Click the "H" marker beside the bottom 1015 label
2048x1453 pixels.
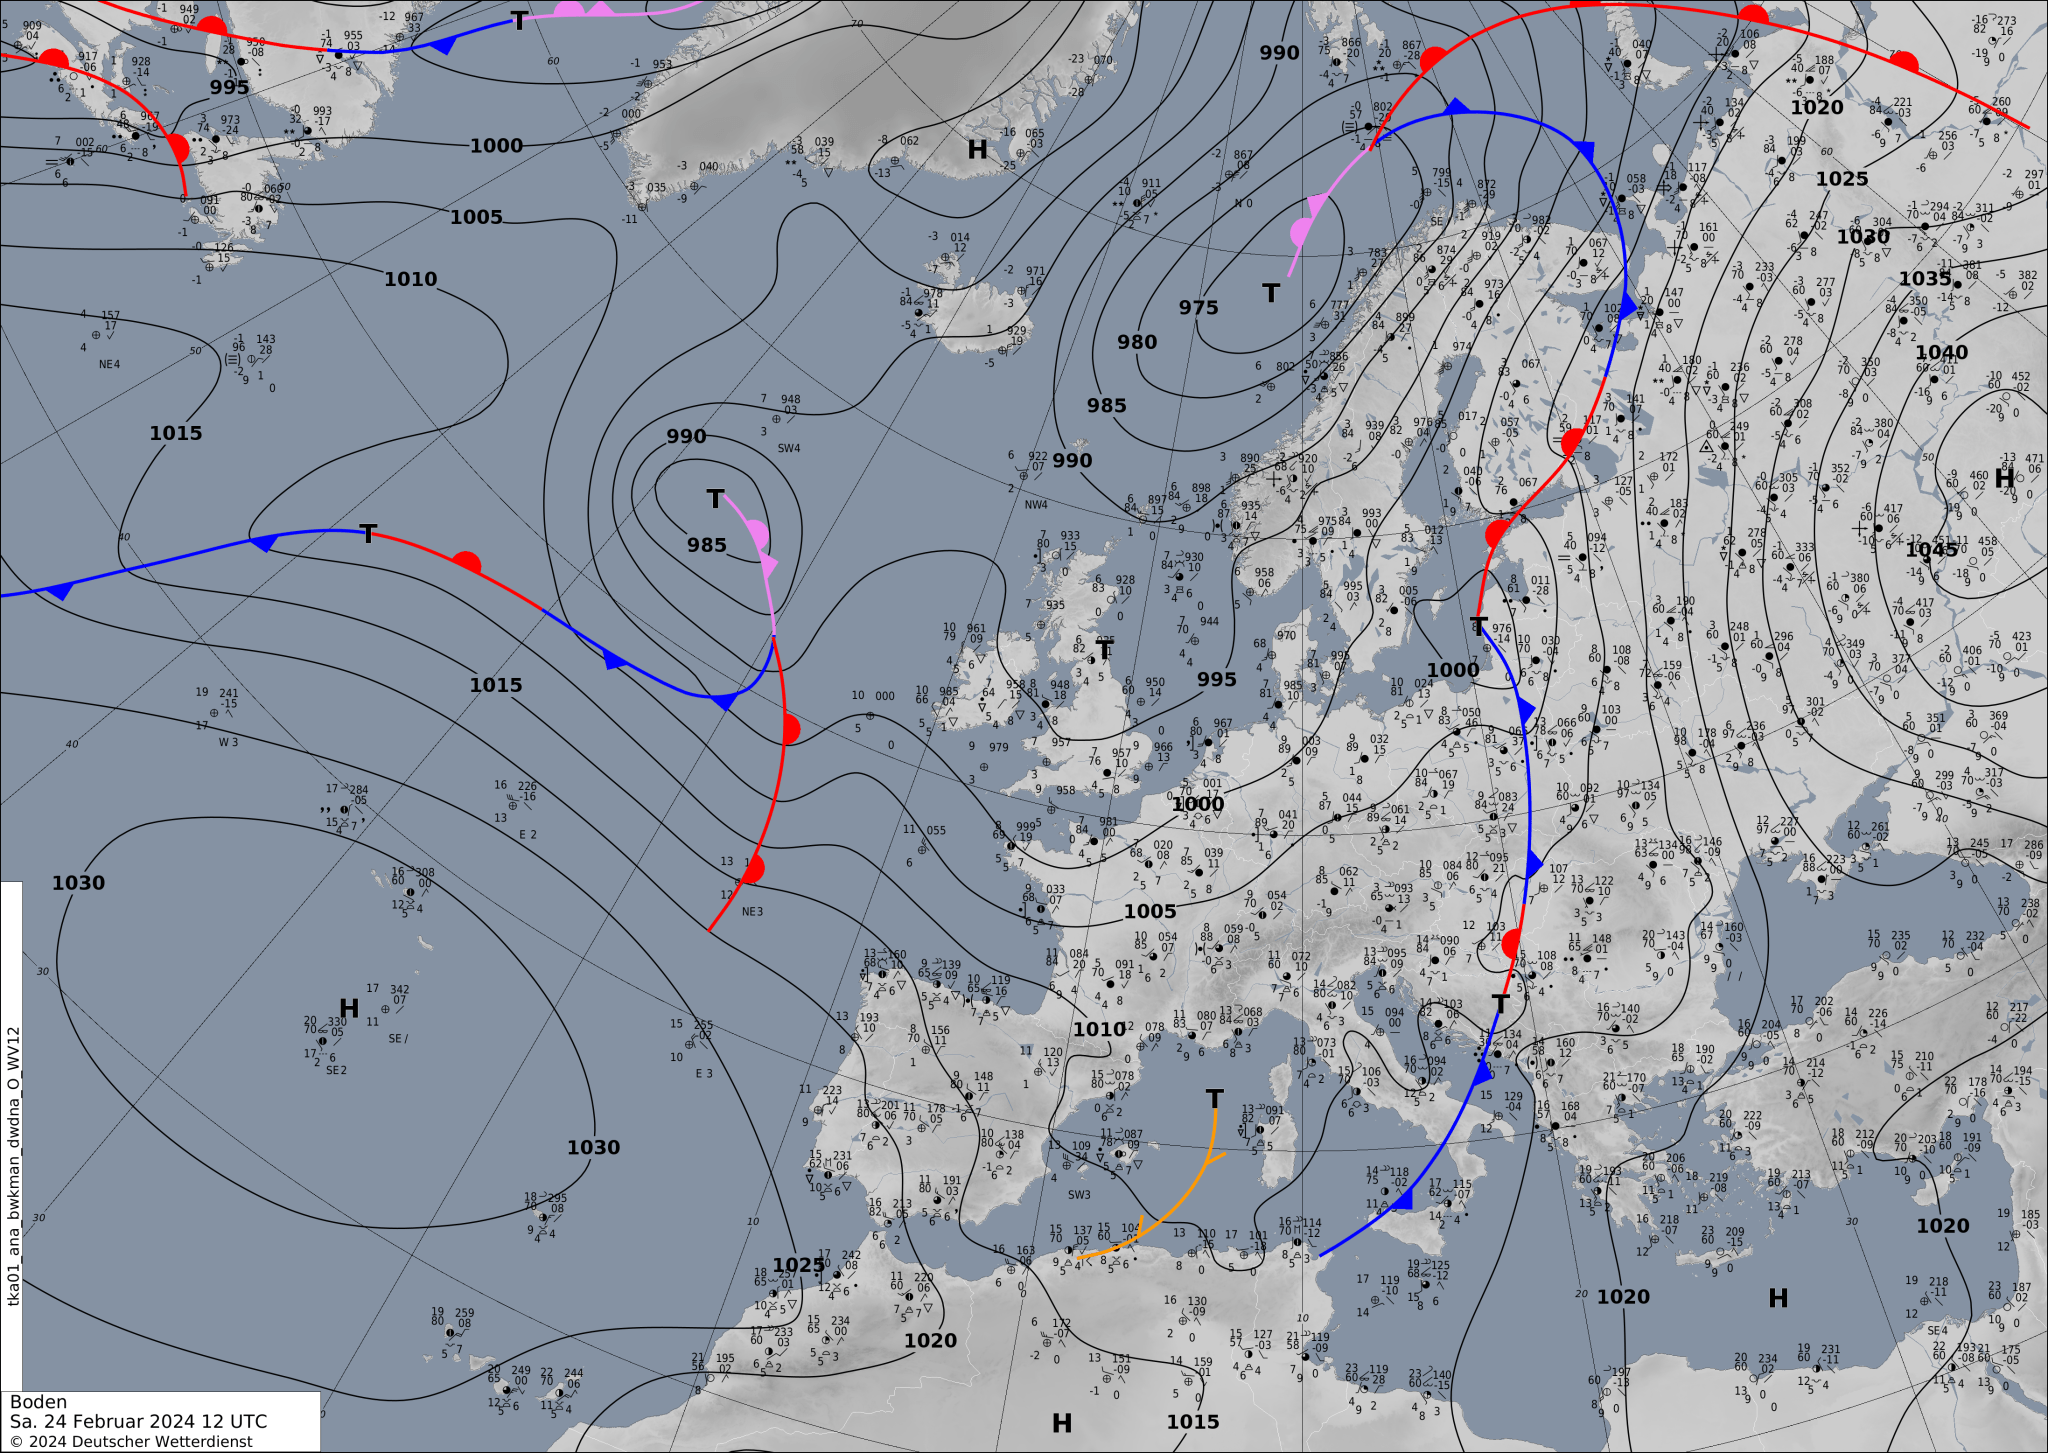tap(1062, 1423)
